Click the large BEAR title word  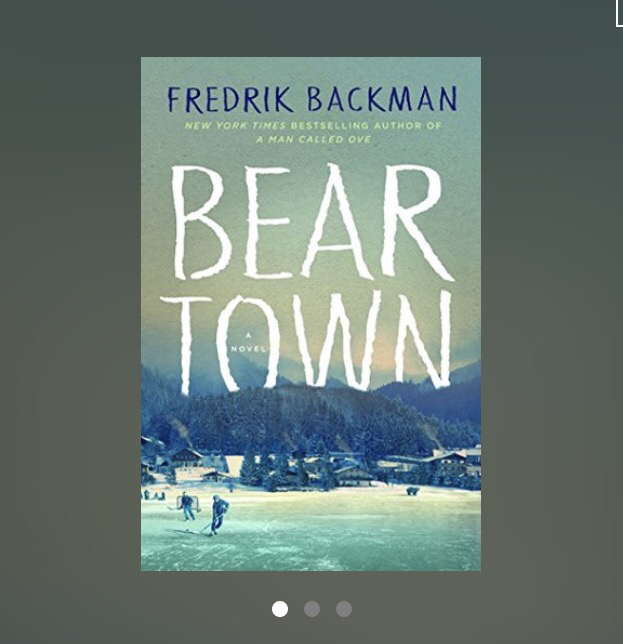tap(312, 222)
